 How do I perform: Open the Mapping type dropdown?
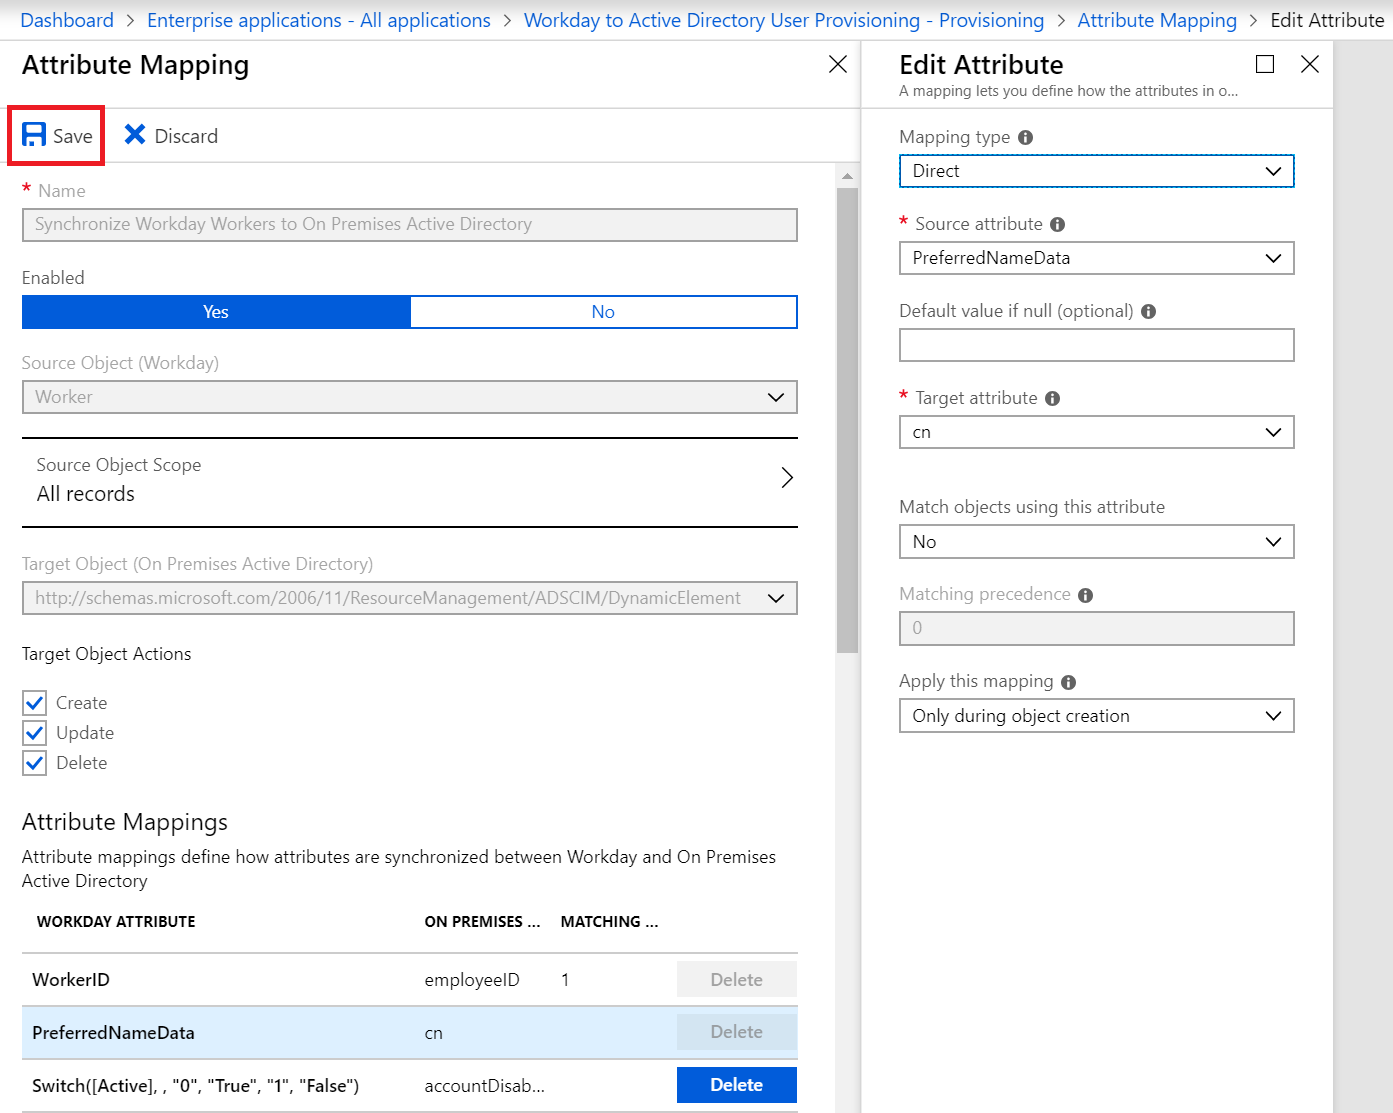pyautogui.click(x=1096, y=171)
